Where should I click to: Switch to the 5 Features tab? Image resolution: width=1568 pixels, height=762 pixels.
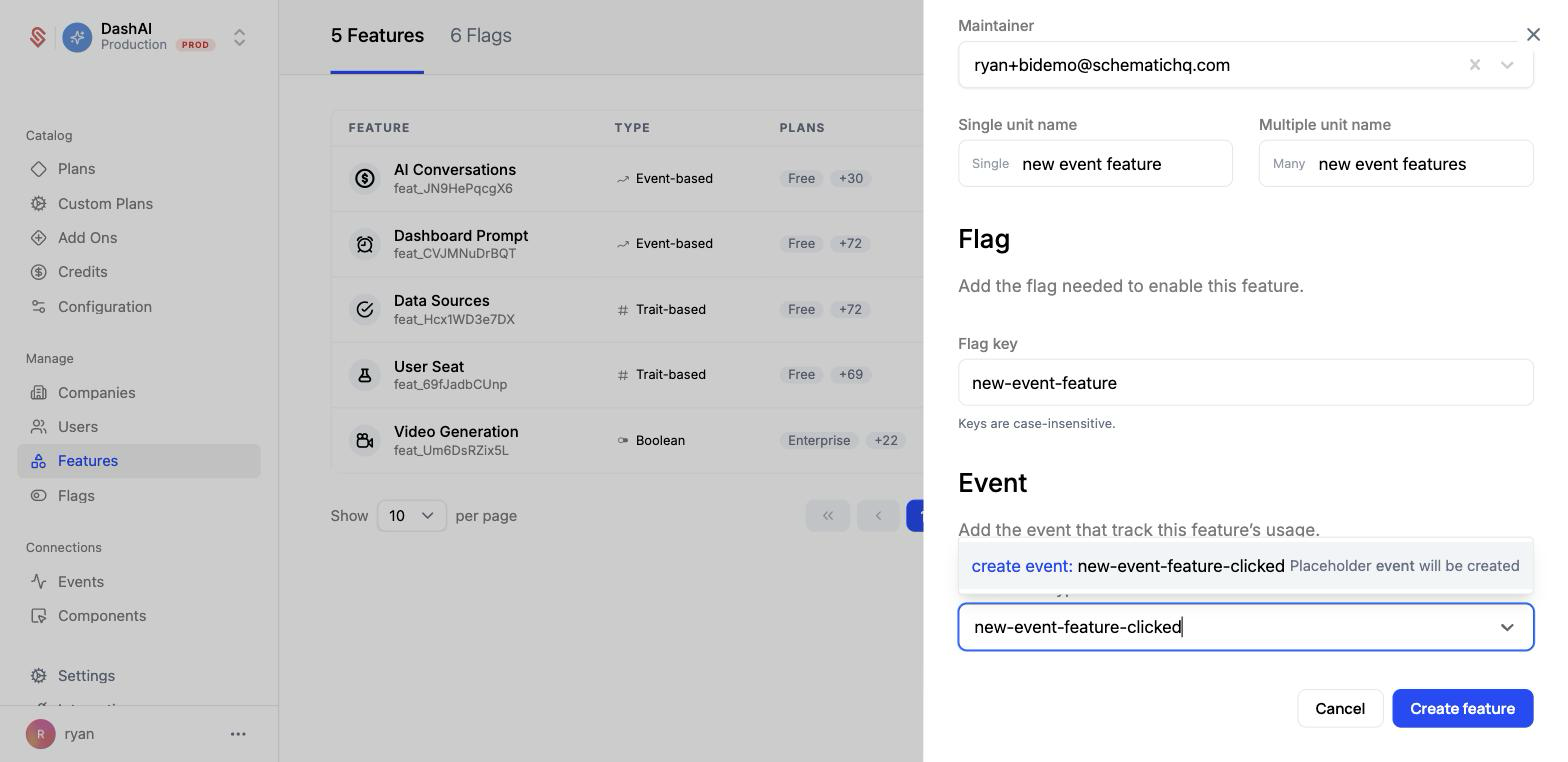377,36
